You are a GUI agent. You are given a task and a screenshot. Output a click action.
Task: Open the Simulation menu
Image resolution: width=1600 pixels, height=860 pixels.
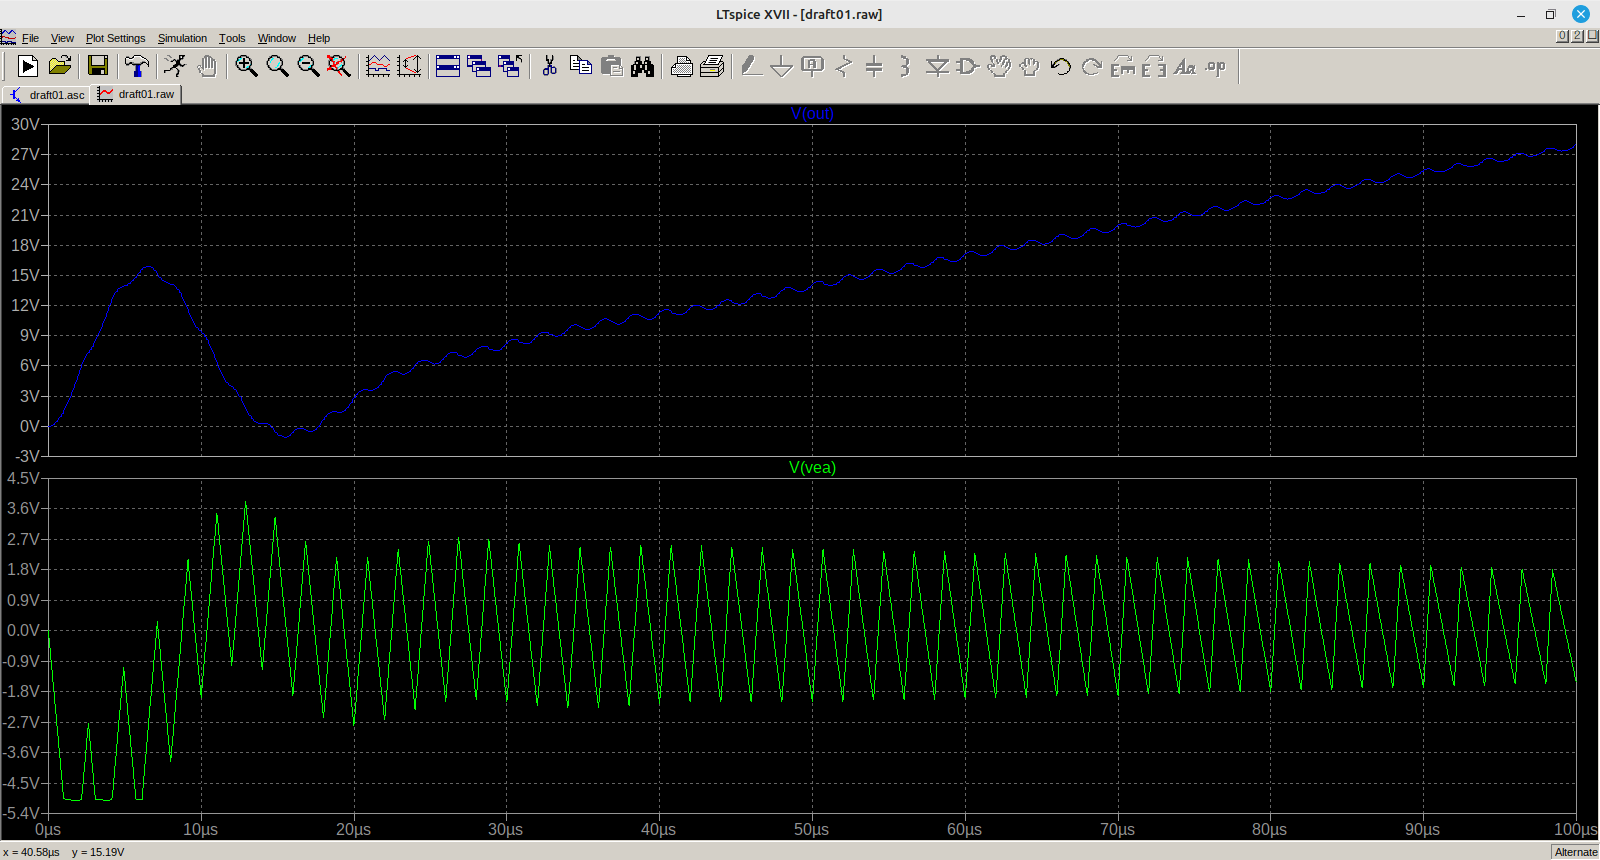182,38
